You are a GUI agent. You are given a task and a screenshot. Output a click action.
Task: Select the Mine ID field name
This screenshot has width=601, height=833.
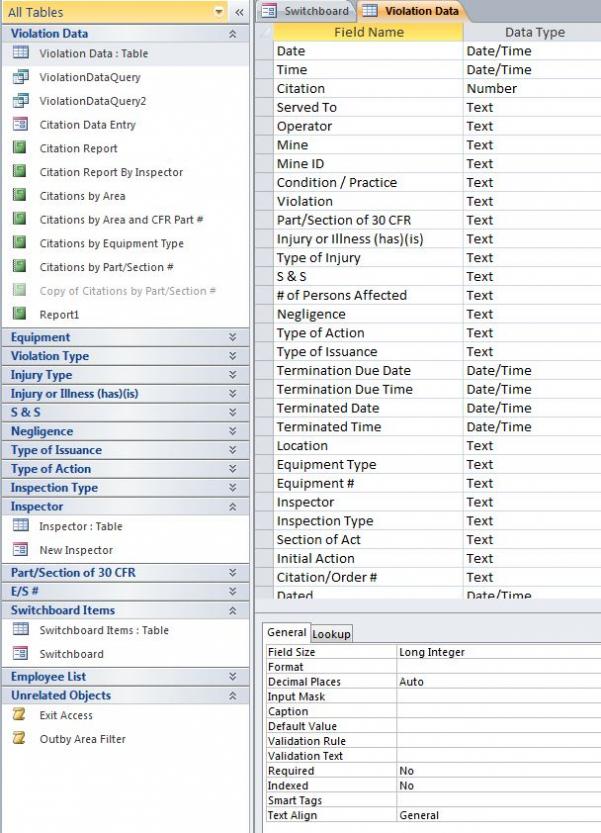point(368,164)
